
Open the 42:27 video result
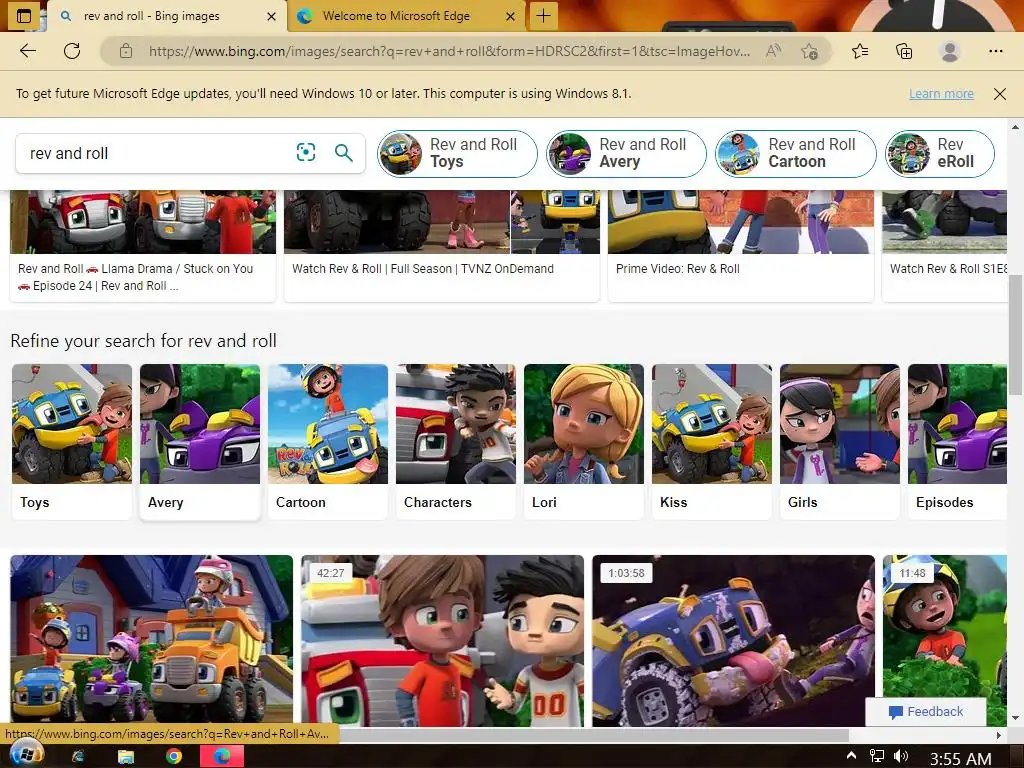pyautogui.click(x=442, y=641)
